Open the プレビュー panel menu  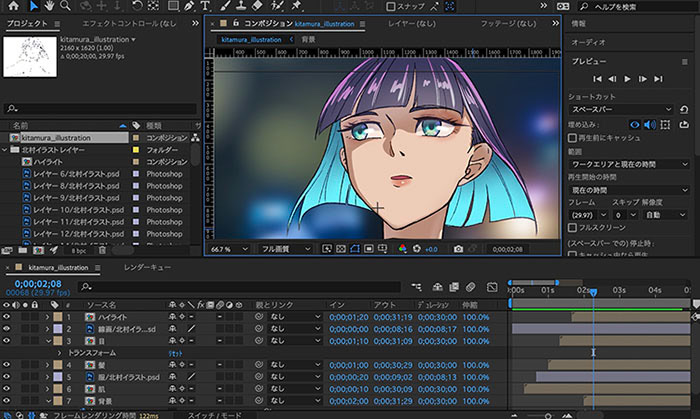tap(684, 62)
